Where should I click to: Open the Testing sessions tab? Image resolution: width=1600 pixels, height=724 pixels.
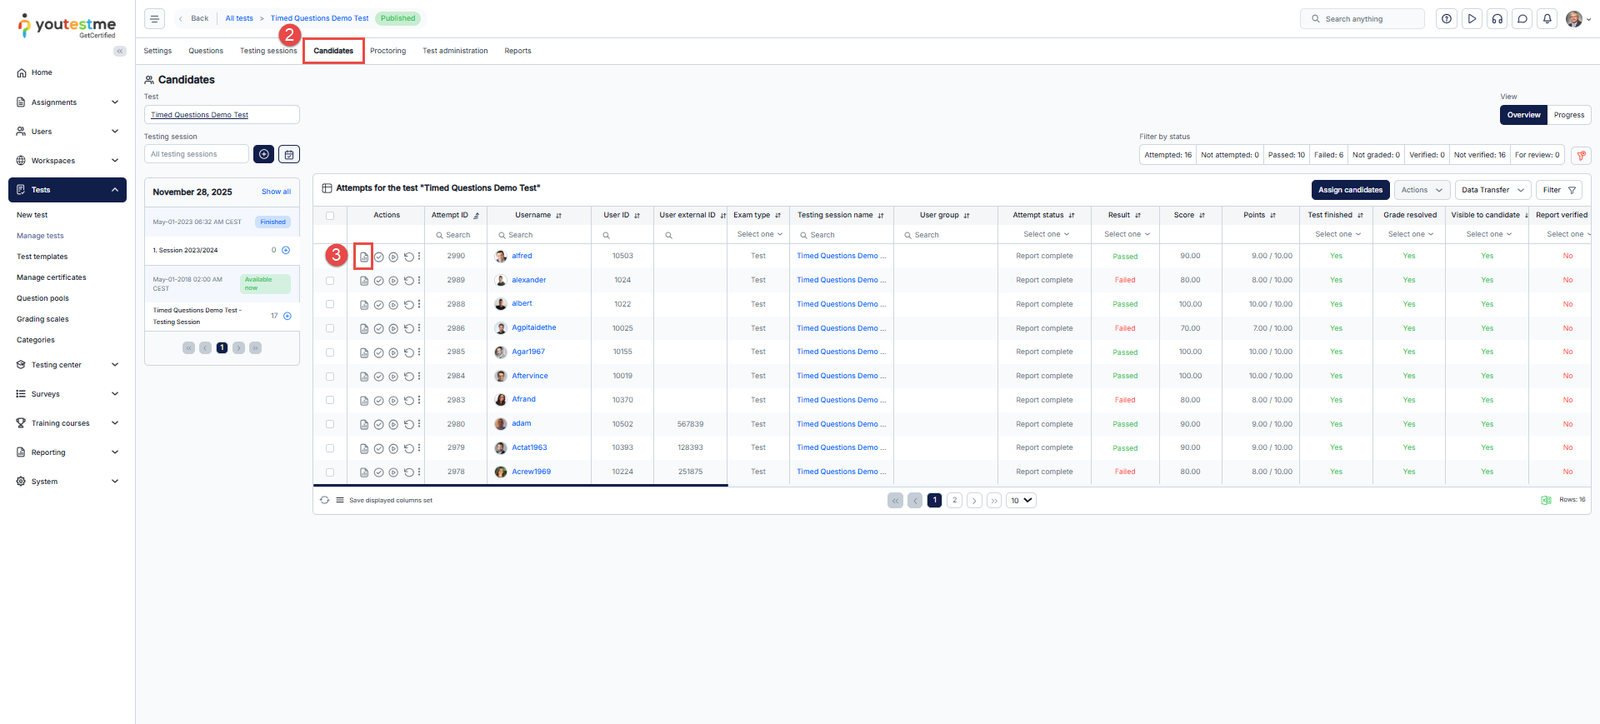(x=268, y=51)
